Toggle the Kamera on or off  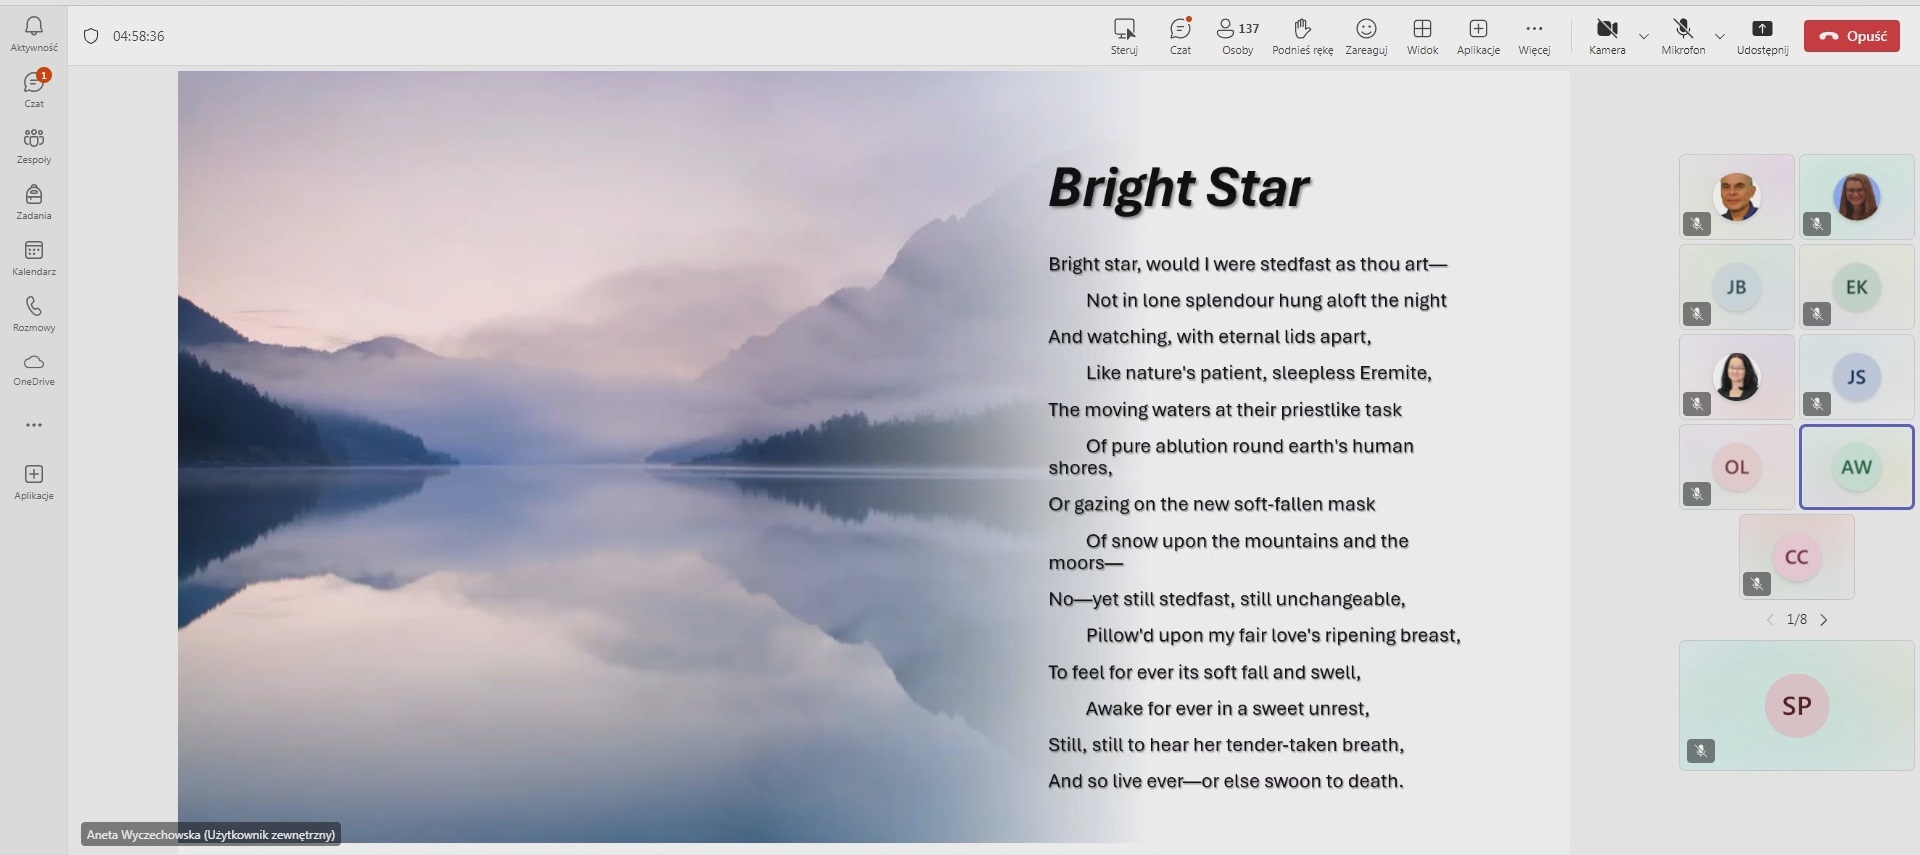(1607, 36)
